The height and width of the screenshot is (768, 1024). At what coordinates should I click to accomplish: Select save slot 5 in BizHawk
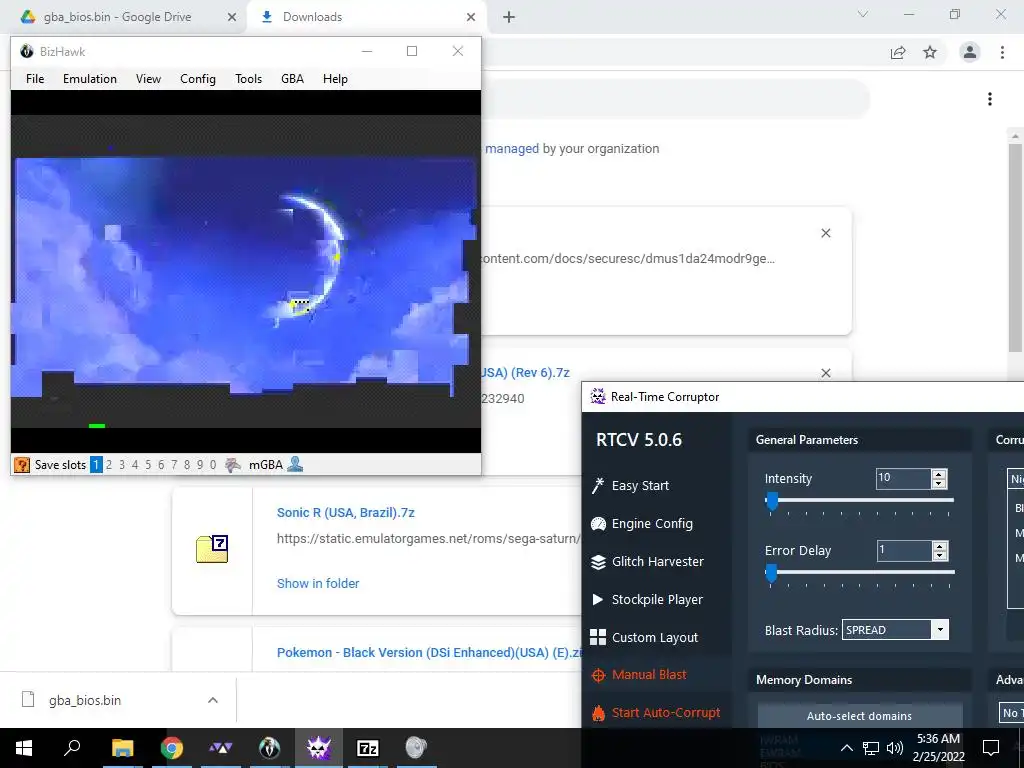[x=148, y=465]
